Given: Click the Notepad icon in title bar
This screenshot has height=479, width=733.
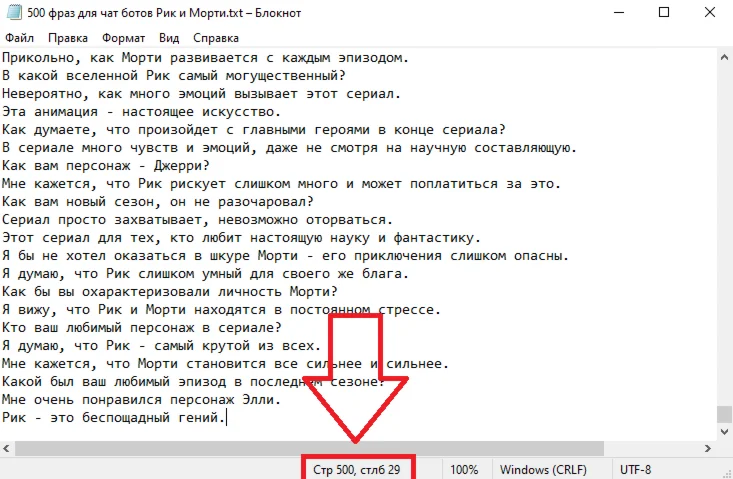Looking at the screenshot, I should pyautogui.click(x=14, y=13).
